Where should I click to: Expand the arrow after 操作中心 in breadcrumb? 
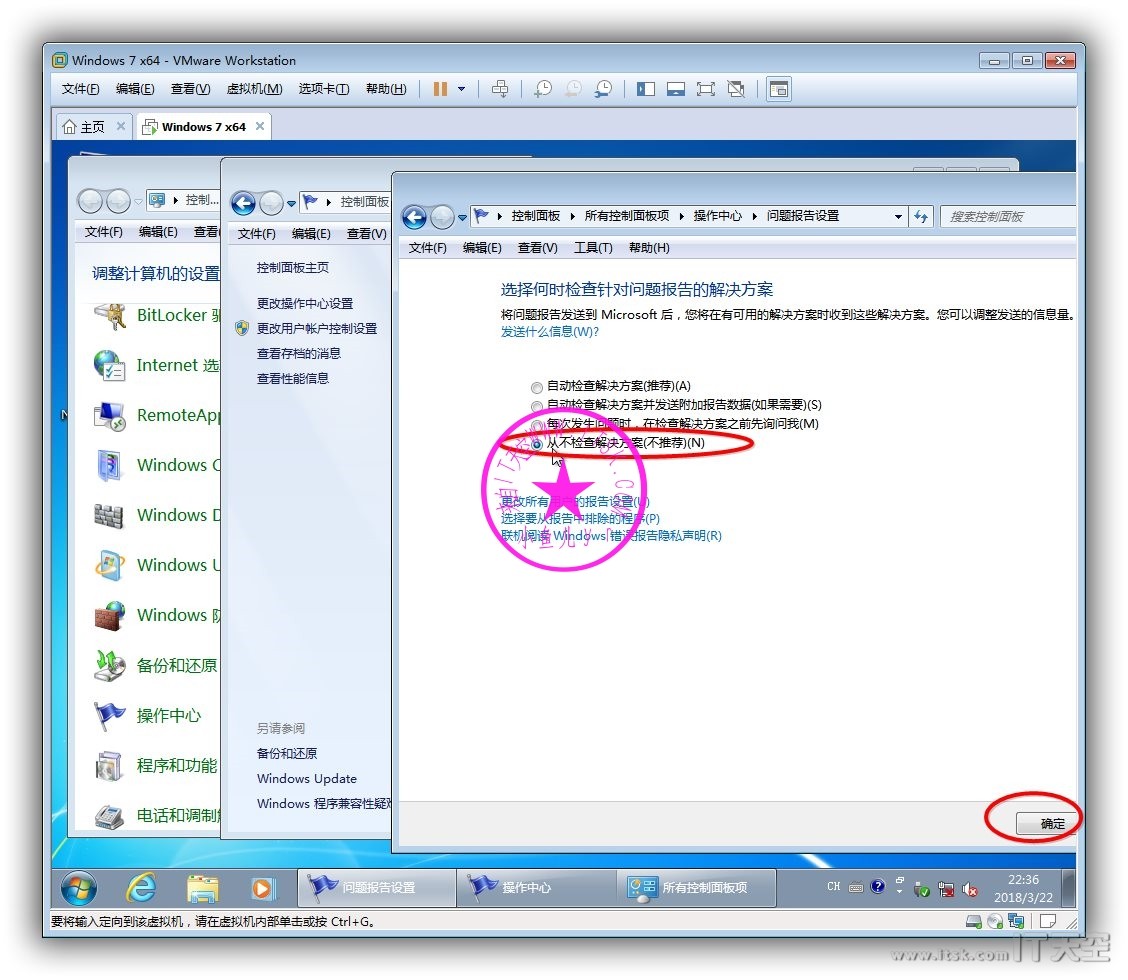[x=755, y=216]
